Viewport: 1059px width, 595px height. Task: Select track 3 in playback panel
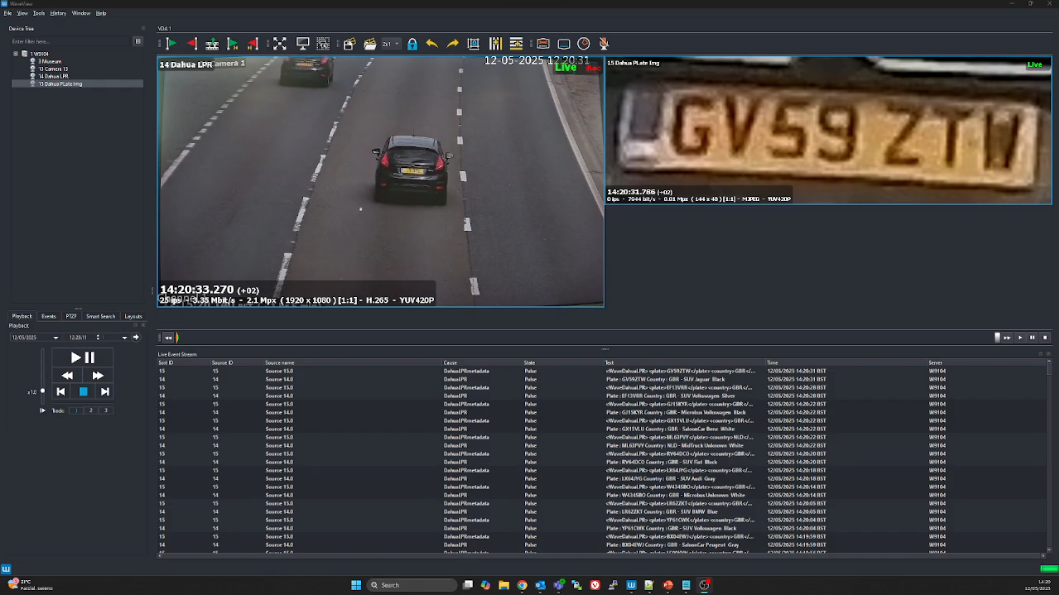tap(105, 411)
